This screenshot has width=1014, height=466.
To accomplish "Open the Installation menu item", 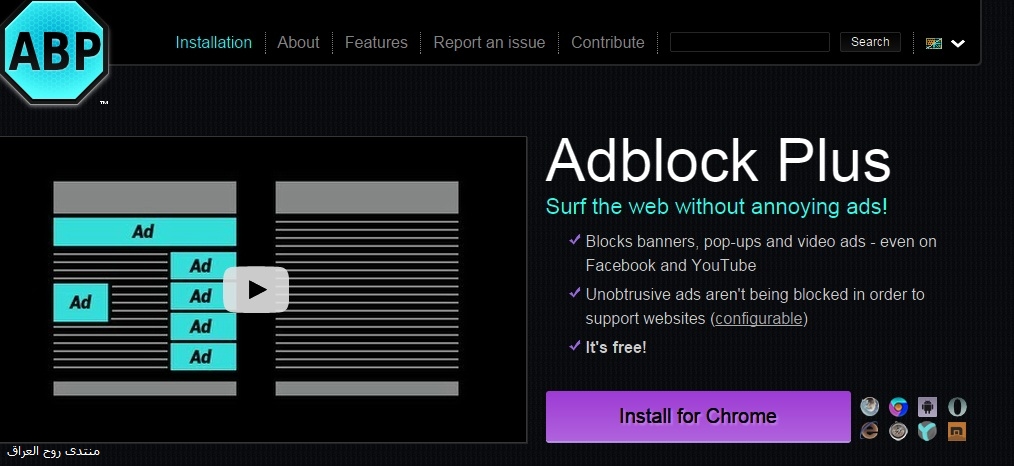I will 214,42.
